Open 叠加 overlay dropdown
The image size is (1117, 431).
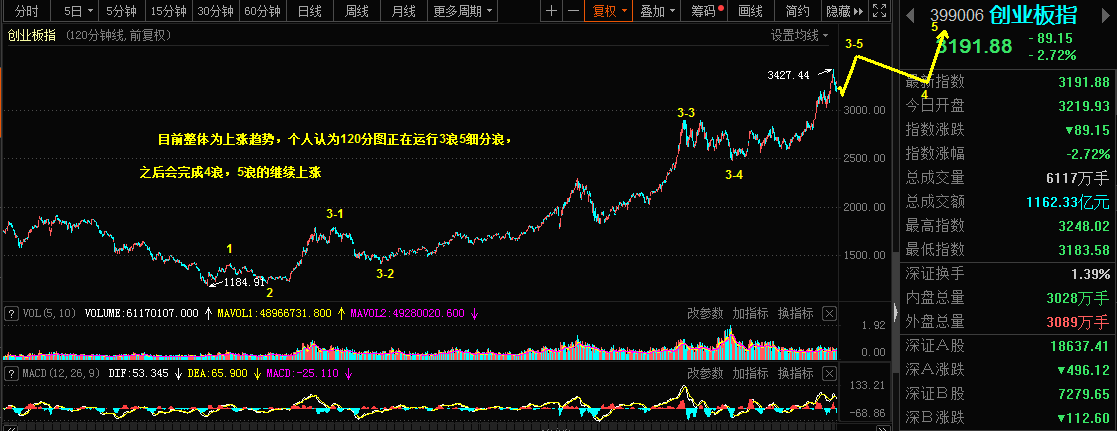pyautogui.click(x=657, y=11)
